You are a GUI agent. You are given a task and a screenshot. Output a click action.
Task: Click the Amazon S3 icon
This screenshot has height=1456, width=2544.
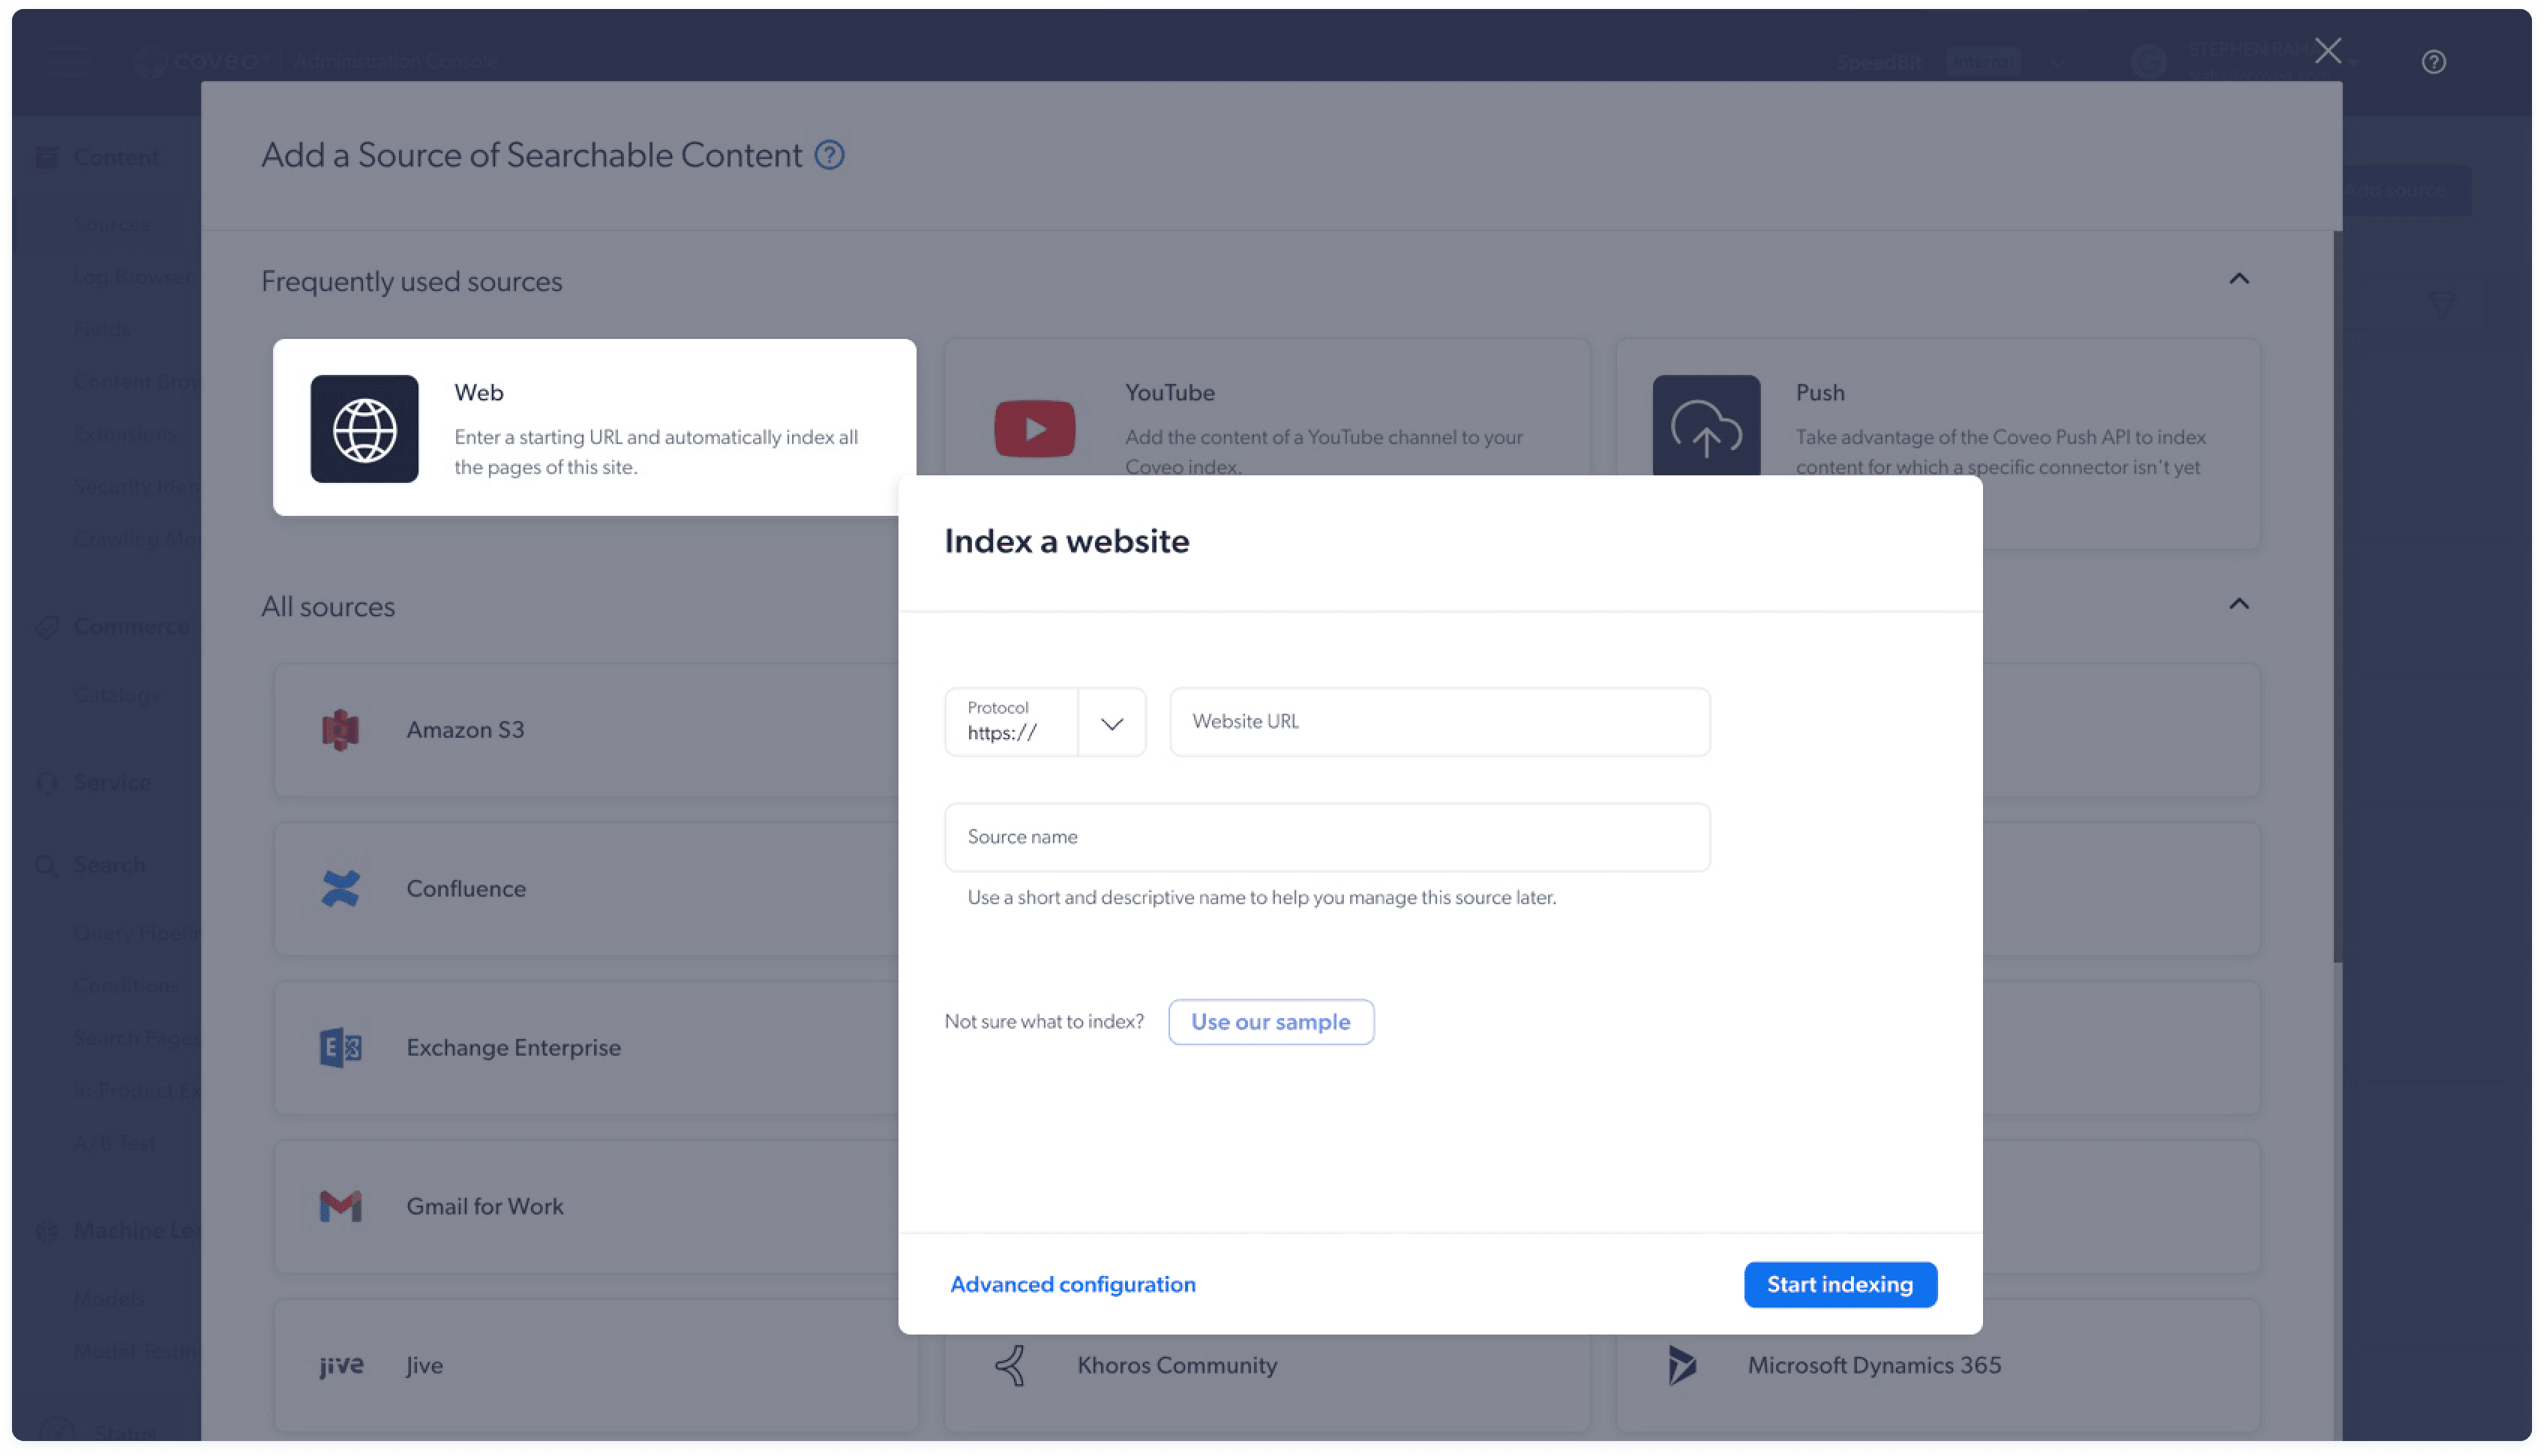[x=340, y=730]
